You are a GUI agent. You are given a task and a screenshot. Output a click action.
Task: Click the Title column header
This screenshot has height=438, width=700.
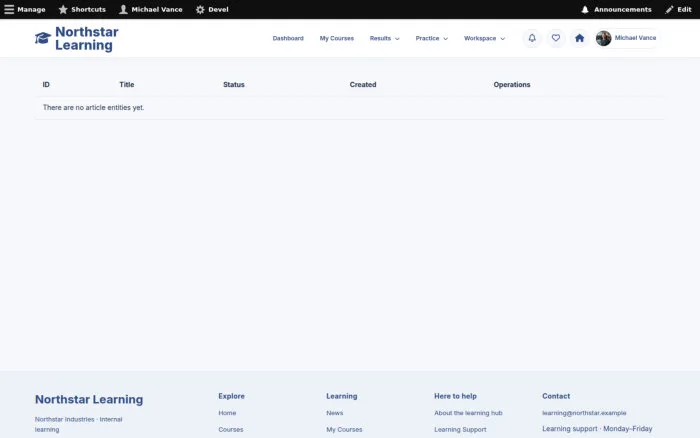tap(127, 84)
